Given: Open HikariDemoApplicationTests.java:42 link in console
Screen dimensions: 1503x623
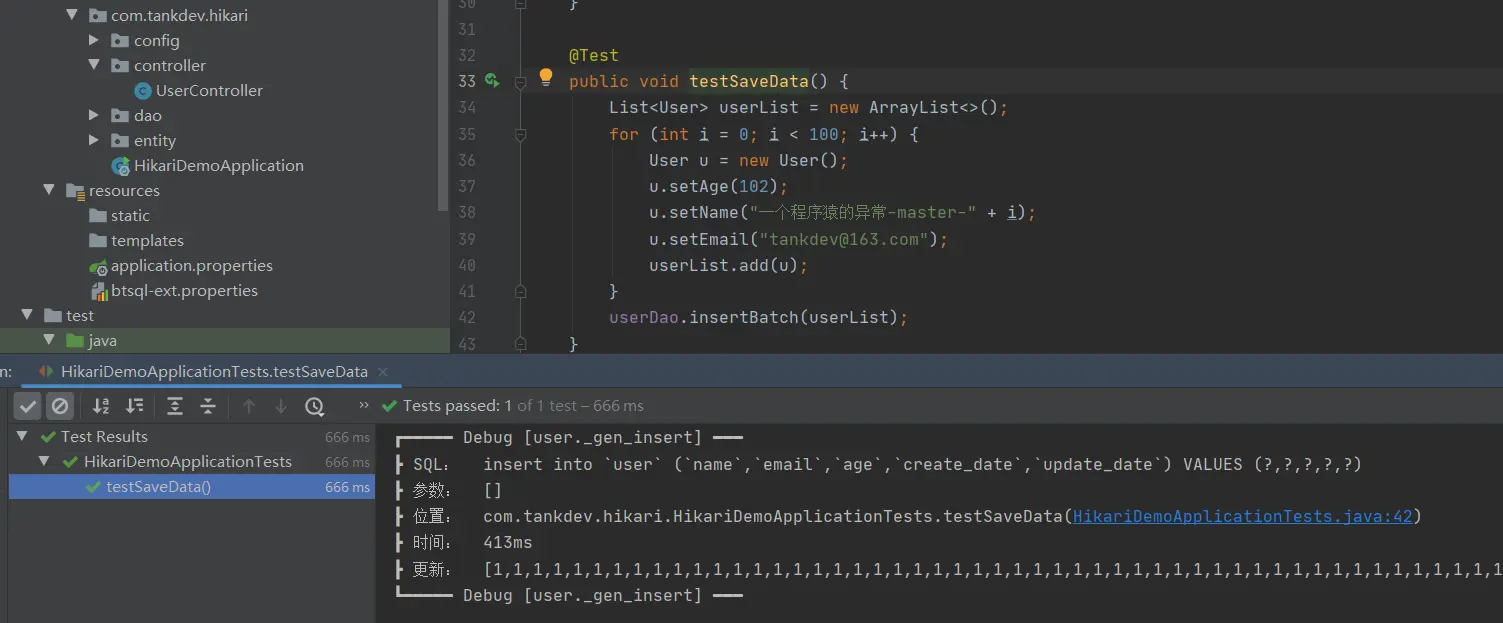Looking at the screenshot, I should tap(1242, 517).
